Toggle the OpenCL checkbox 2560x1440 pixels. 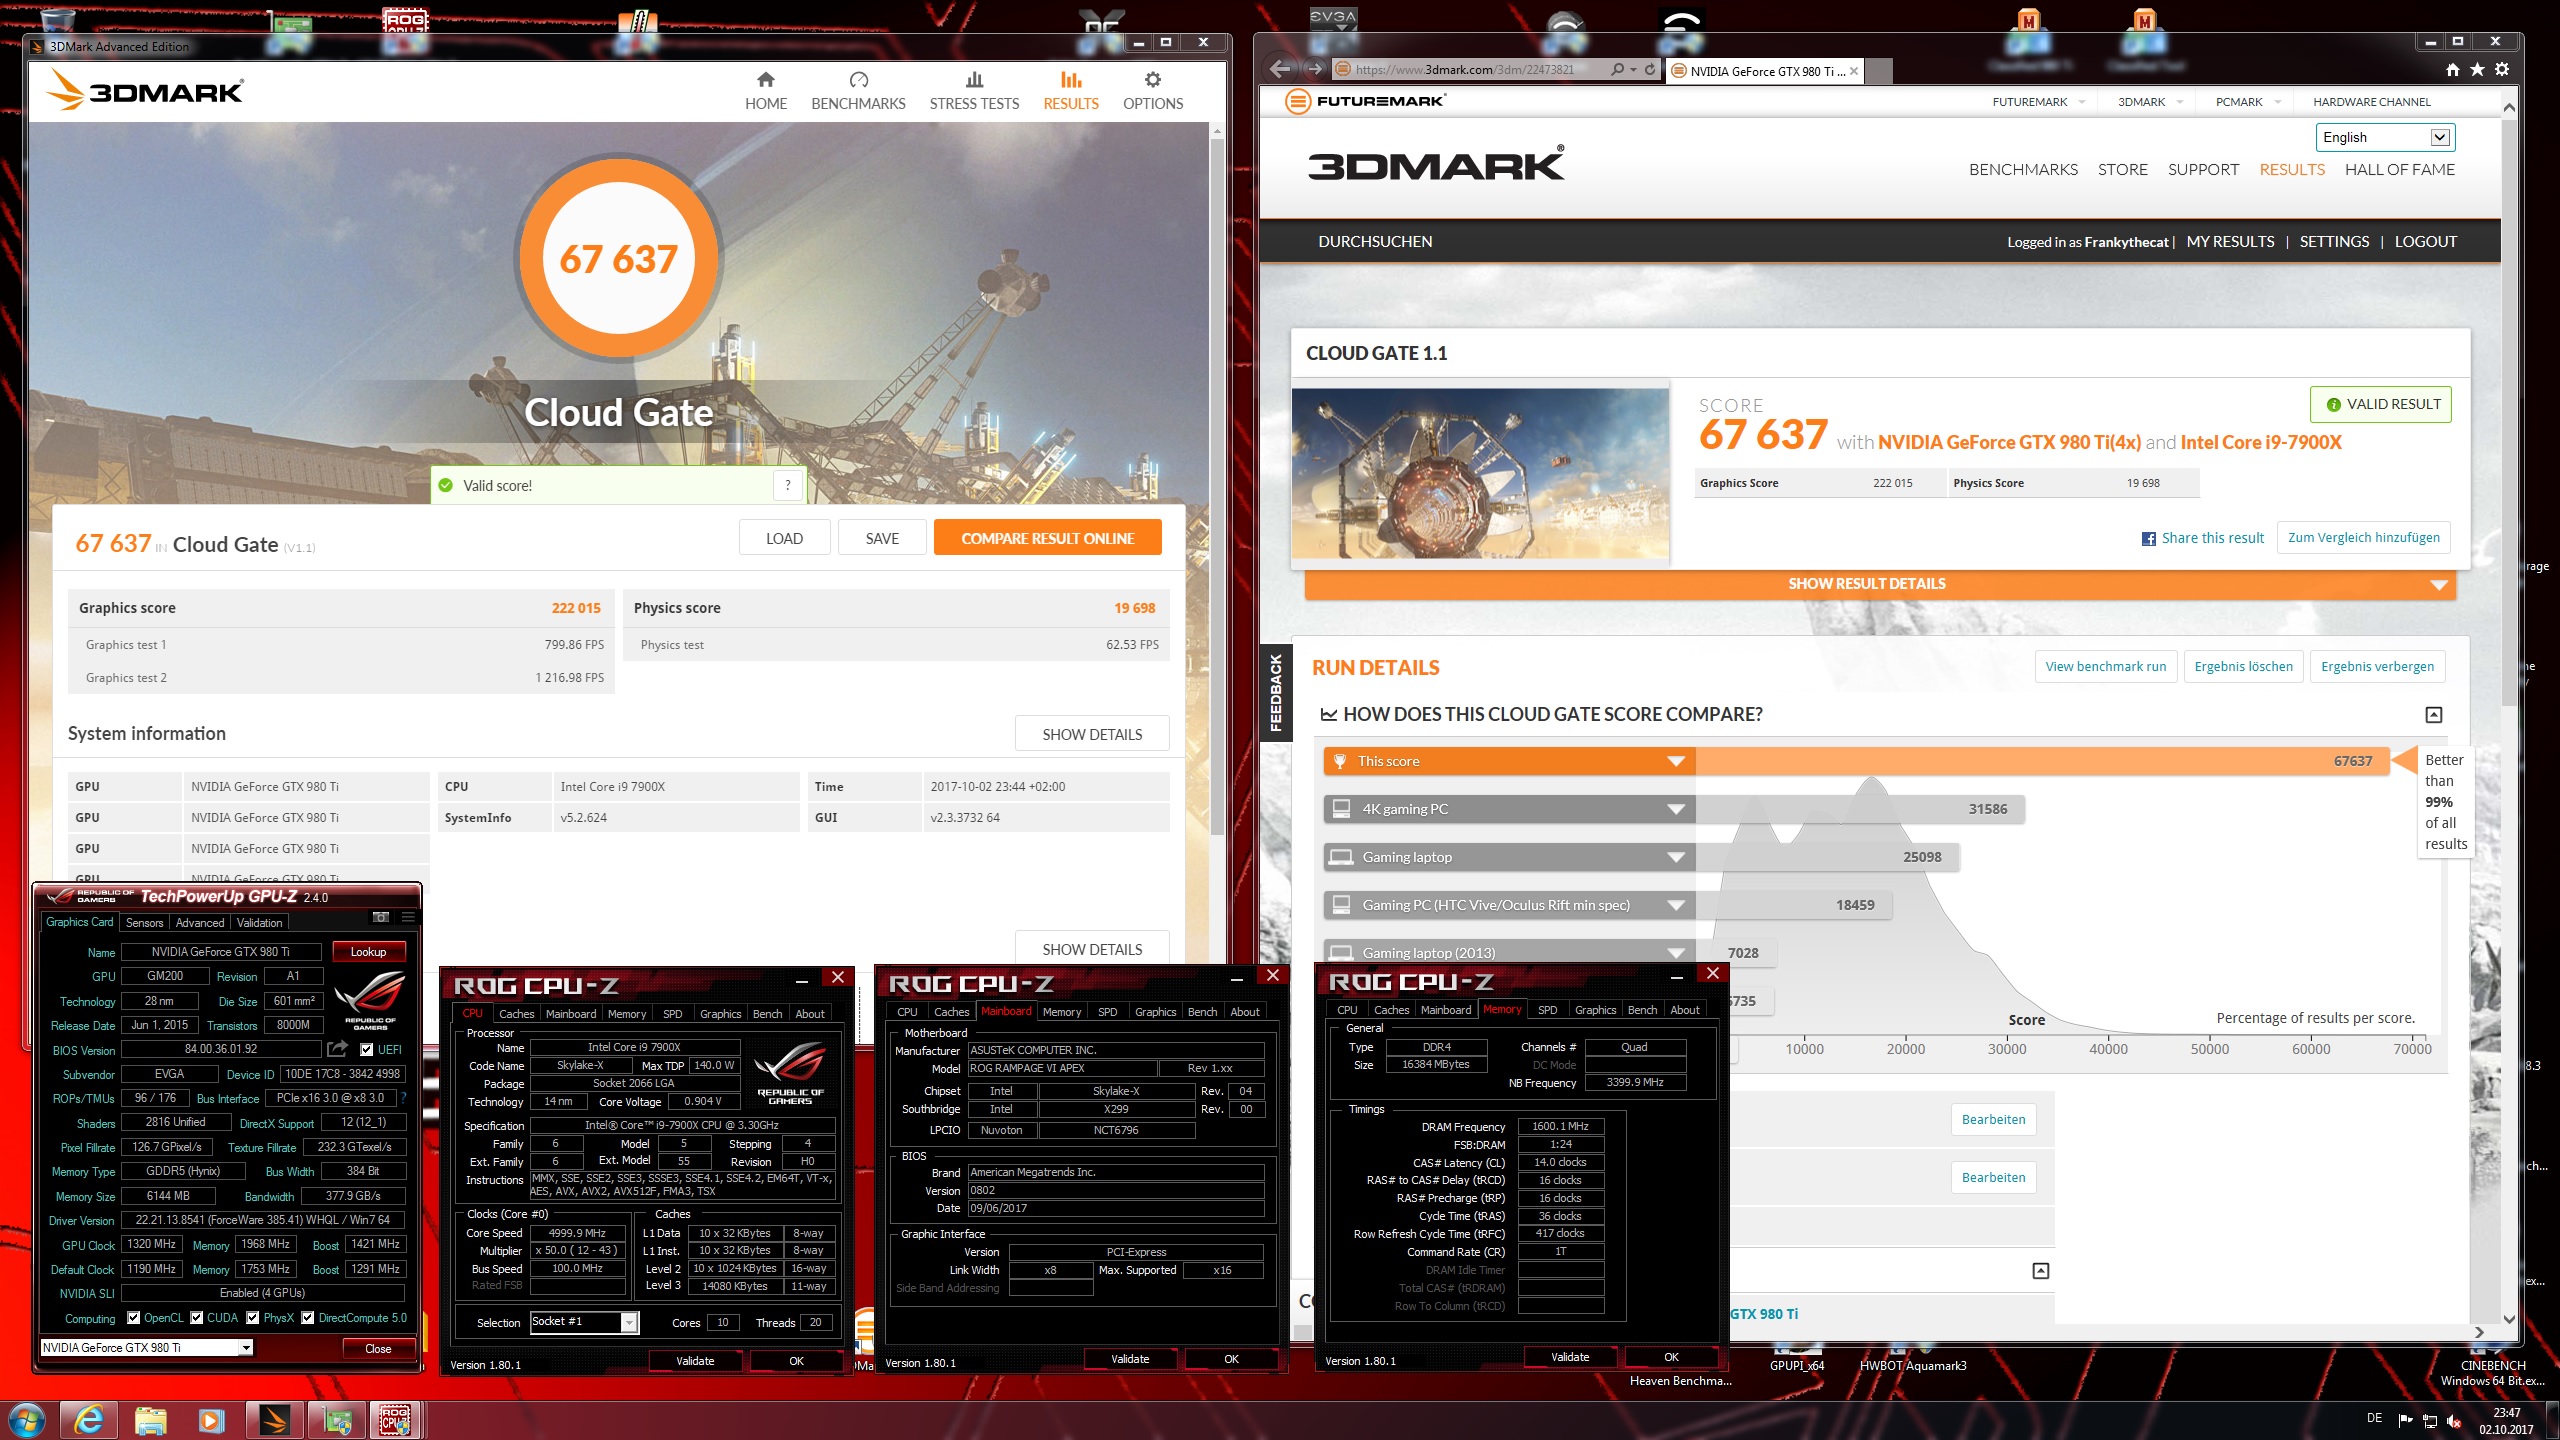point(134,1318)
